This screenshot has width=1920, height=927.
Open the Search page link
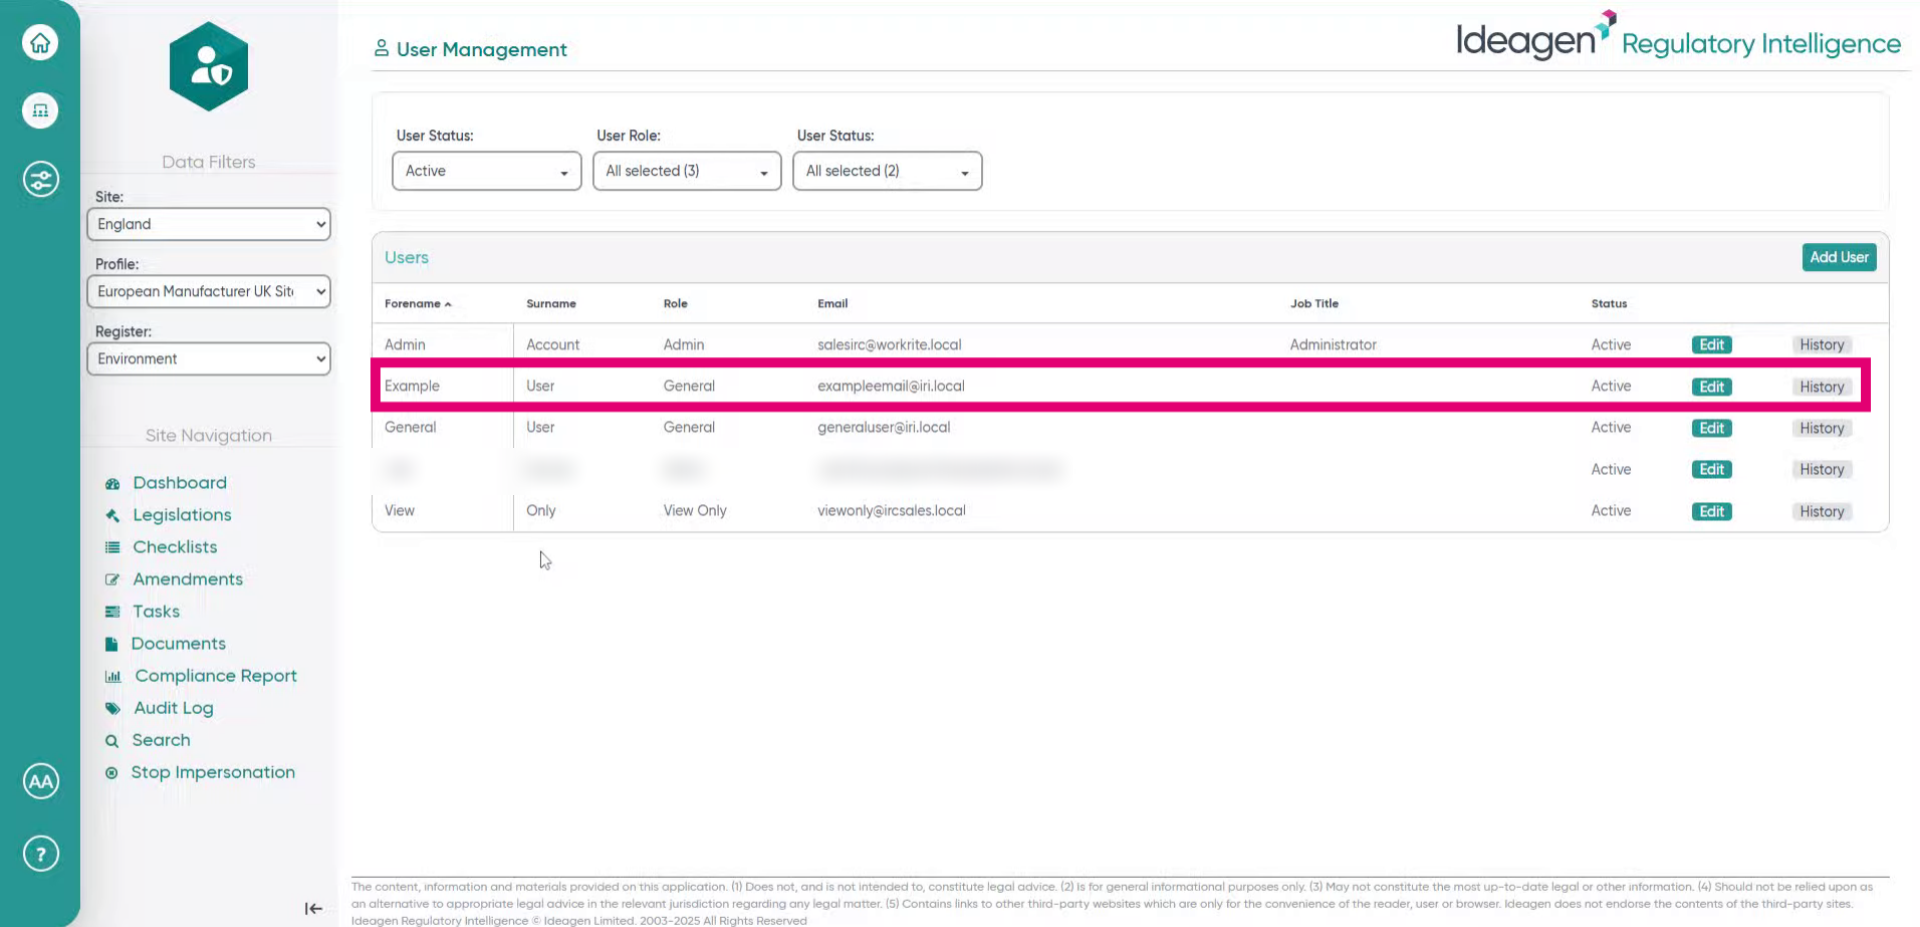[161, 740]
